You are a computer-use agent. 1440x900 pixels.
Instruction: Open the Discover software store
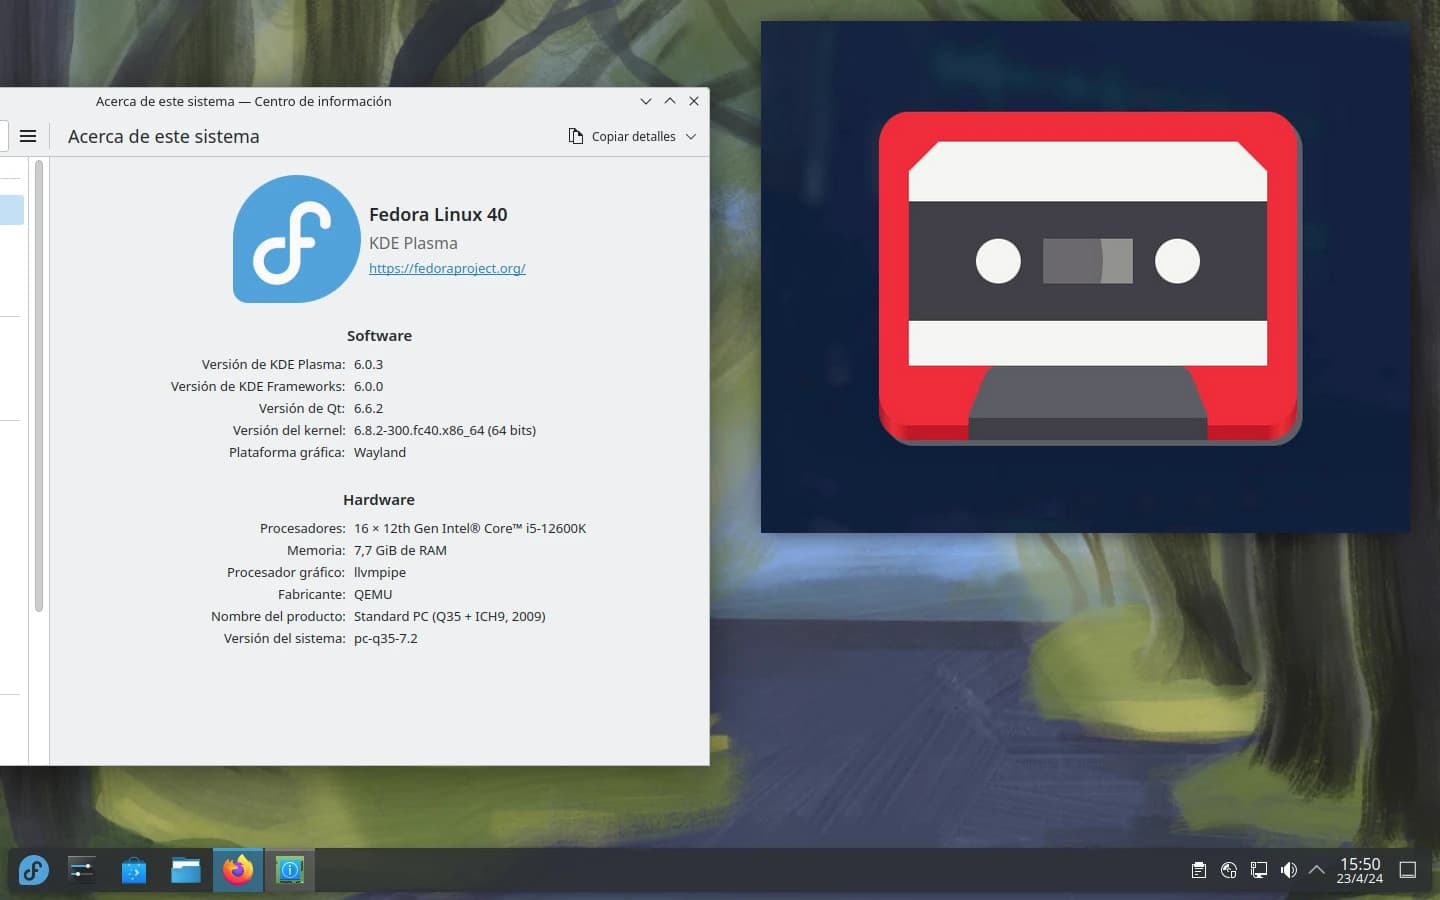tap(134, 870)
